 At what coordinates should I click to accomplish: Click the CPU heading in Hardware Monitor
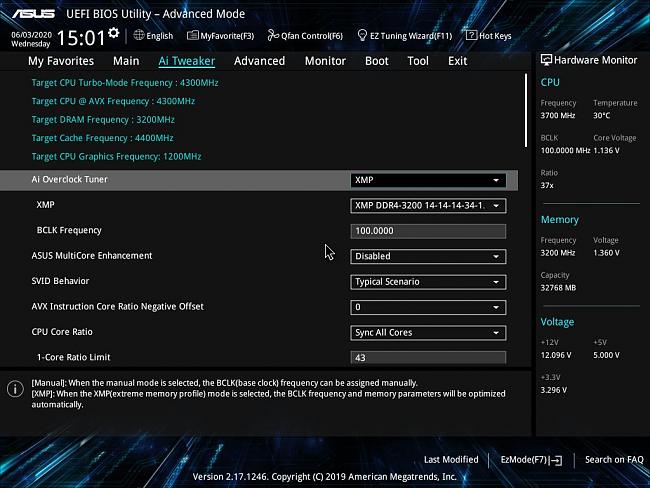550,83
